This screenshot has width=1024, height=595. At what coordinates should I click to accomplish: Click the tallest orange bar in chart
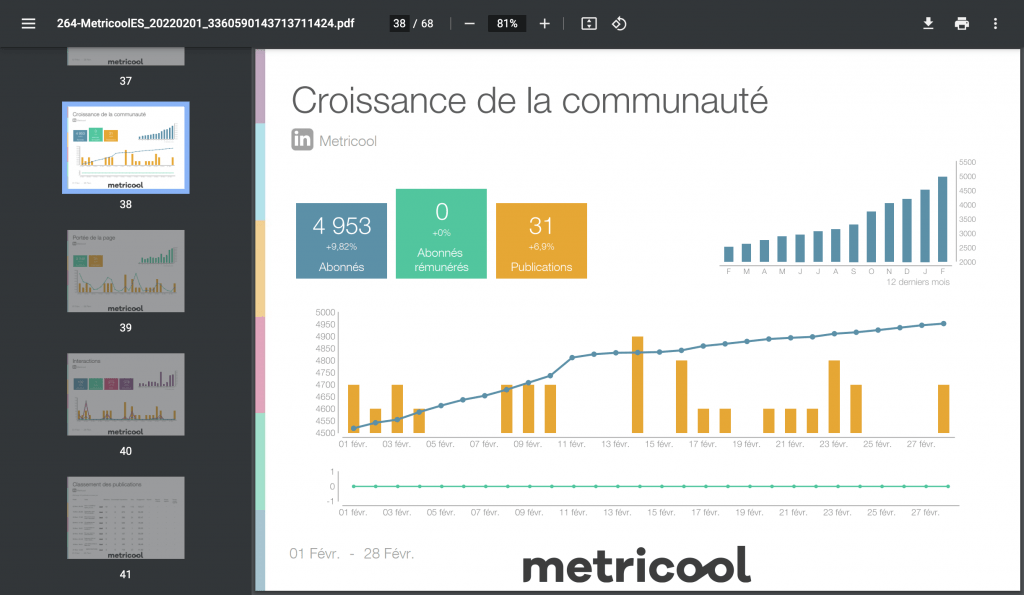[x=637, y=386]
